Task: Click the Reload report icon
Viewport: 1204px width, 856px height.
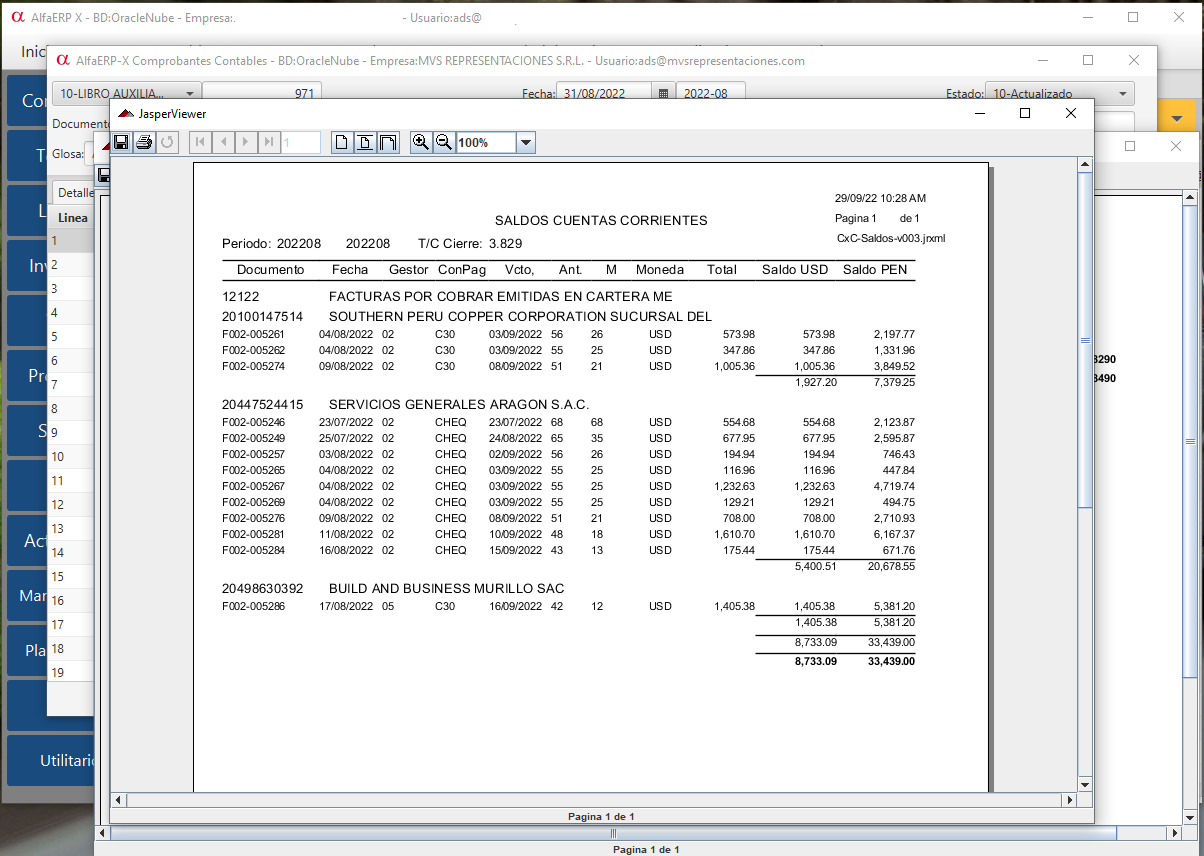Action: coord(167,143)
